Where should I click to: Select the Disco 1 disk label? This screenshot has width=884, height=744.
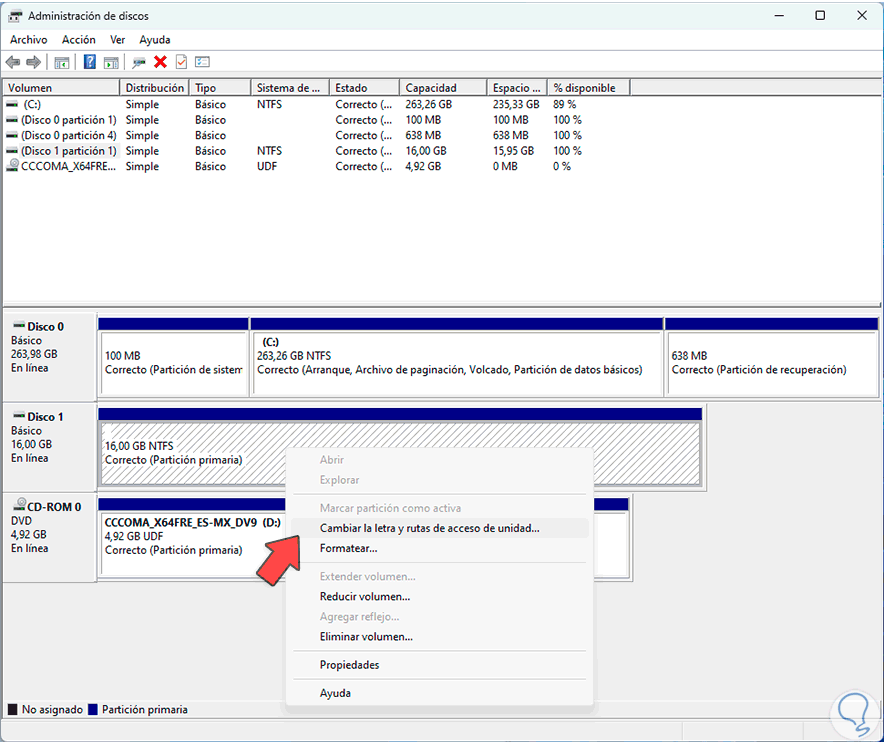coord(50,446)
